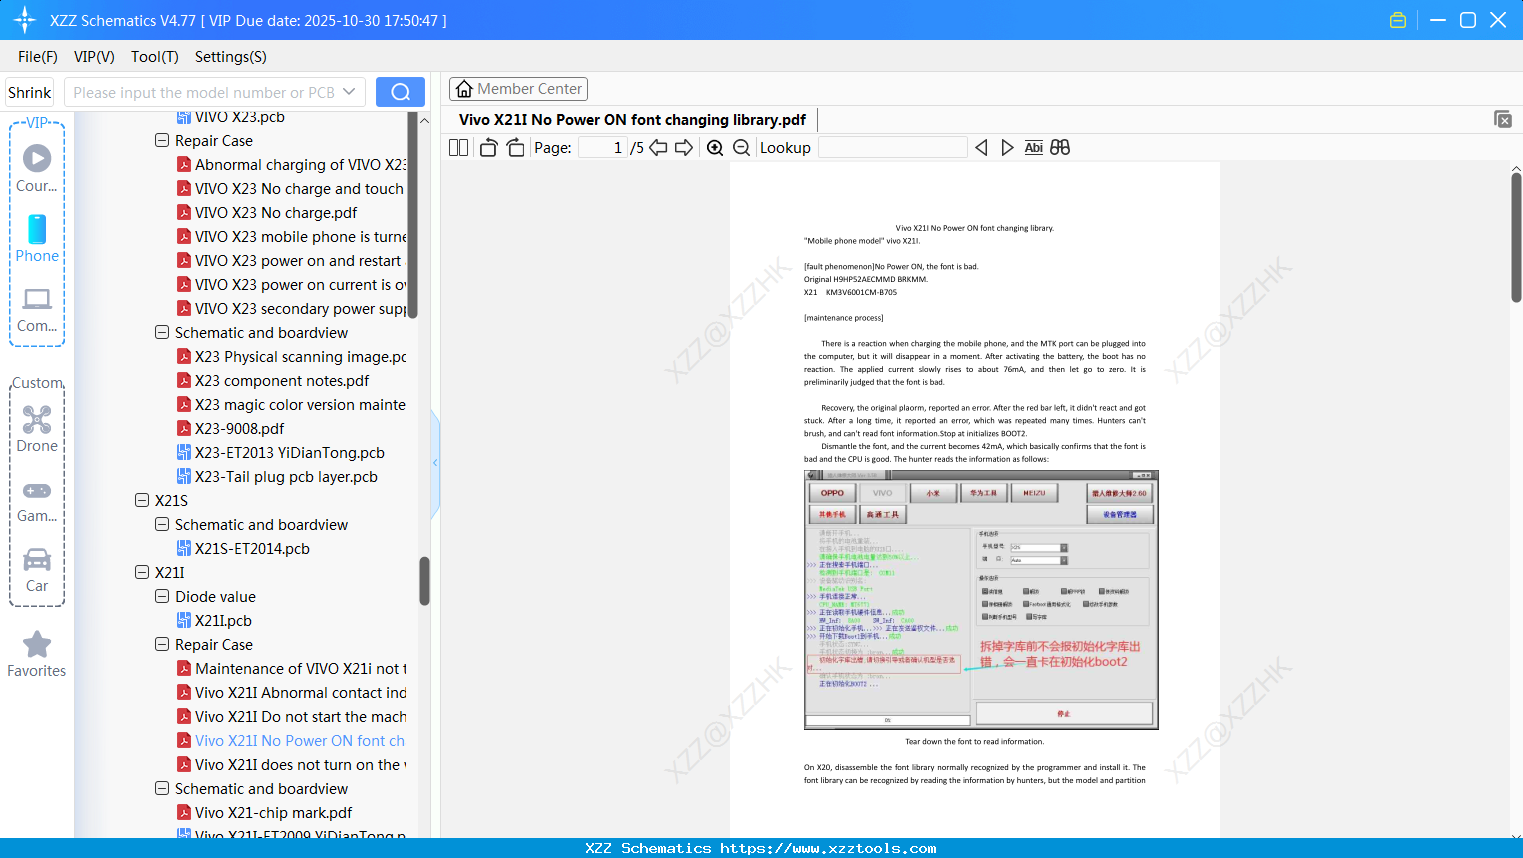Open the Courses category in sidebar
Image resolution: width=1523 pixels, height=858 pixels.
point(37,168)
